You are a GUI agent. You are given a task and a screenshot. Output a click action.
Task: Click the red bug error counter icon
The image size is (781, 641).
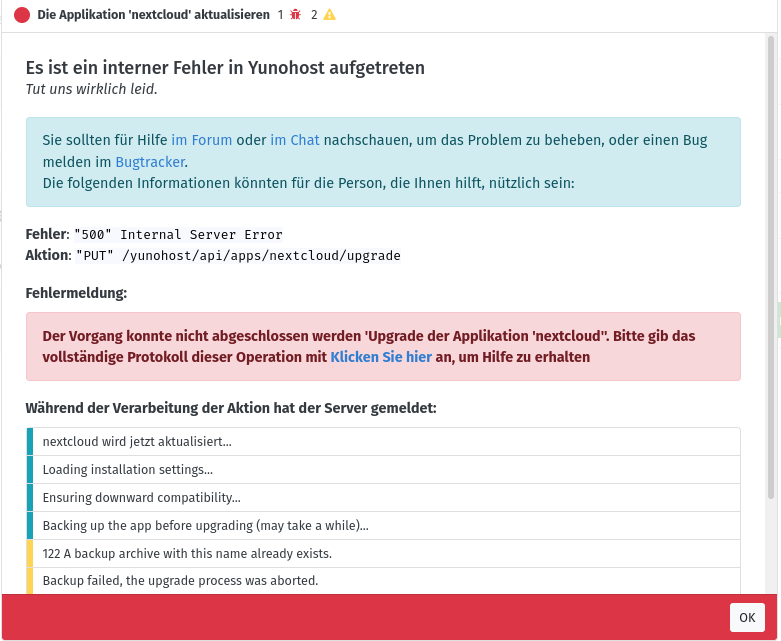(x=295, y=15)
